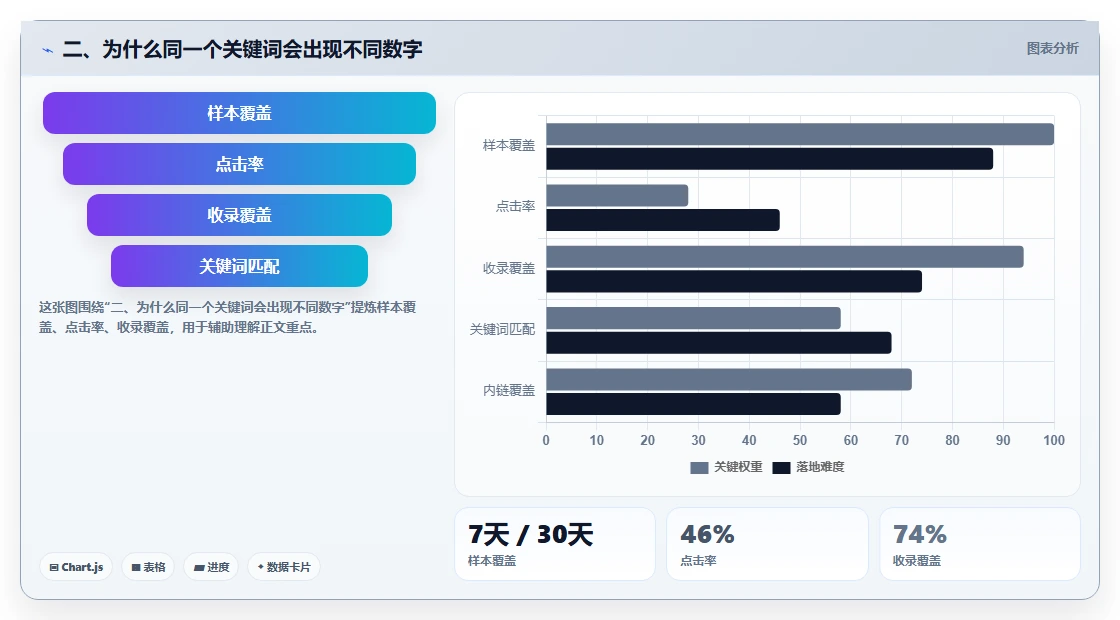Click the description paragraph starting 这张图围绕
1120x620 pixels.
point(227,317)
